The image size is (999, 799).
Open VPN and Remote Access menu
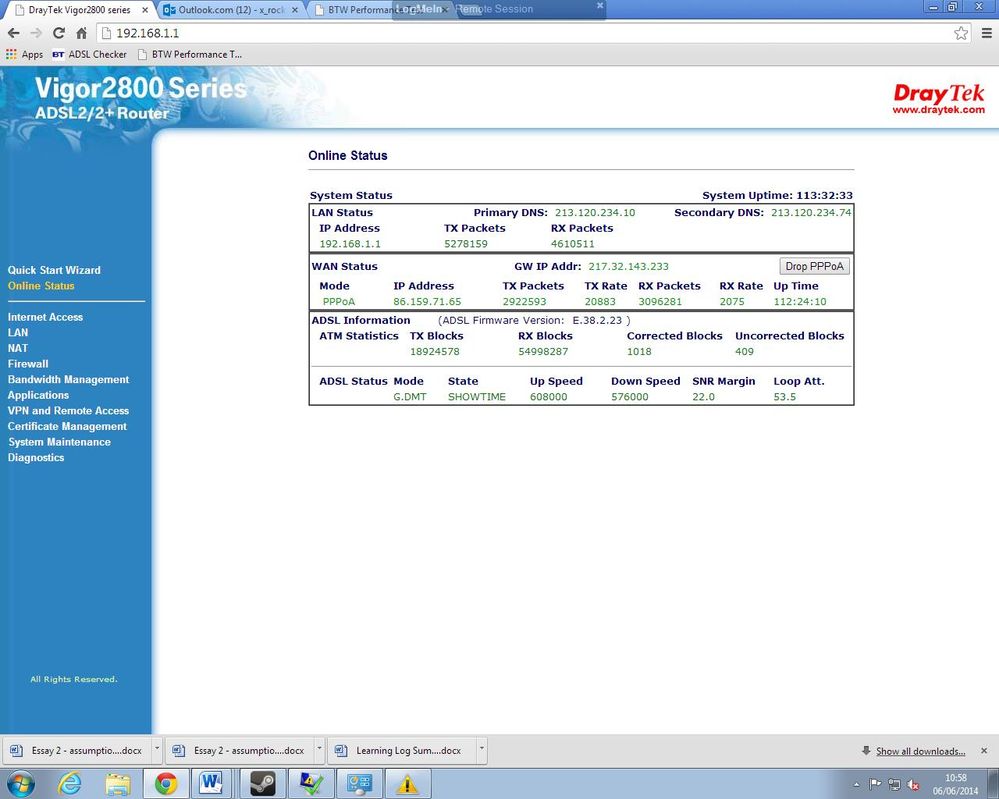pos(68,411)
